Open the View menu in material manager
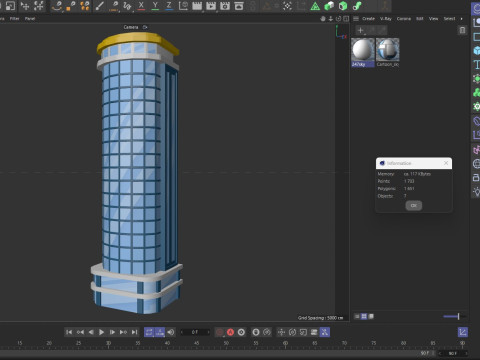 pos(433,19)
